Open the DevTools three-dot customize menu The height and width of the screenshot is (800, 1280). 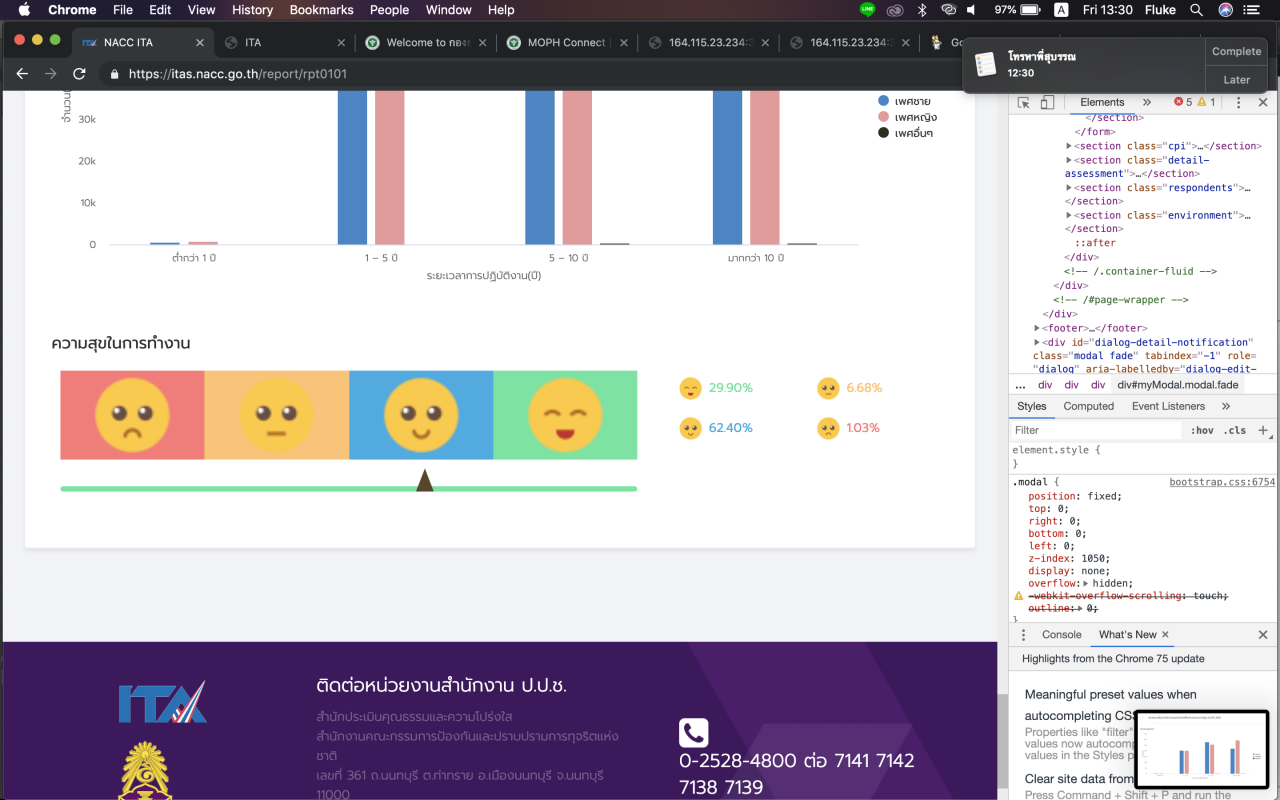pyautogui.click(x=1238, y=102)
